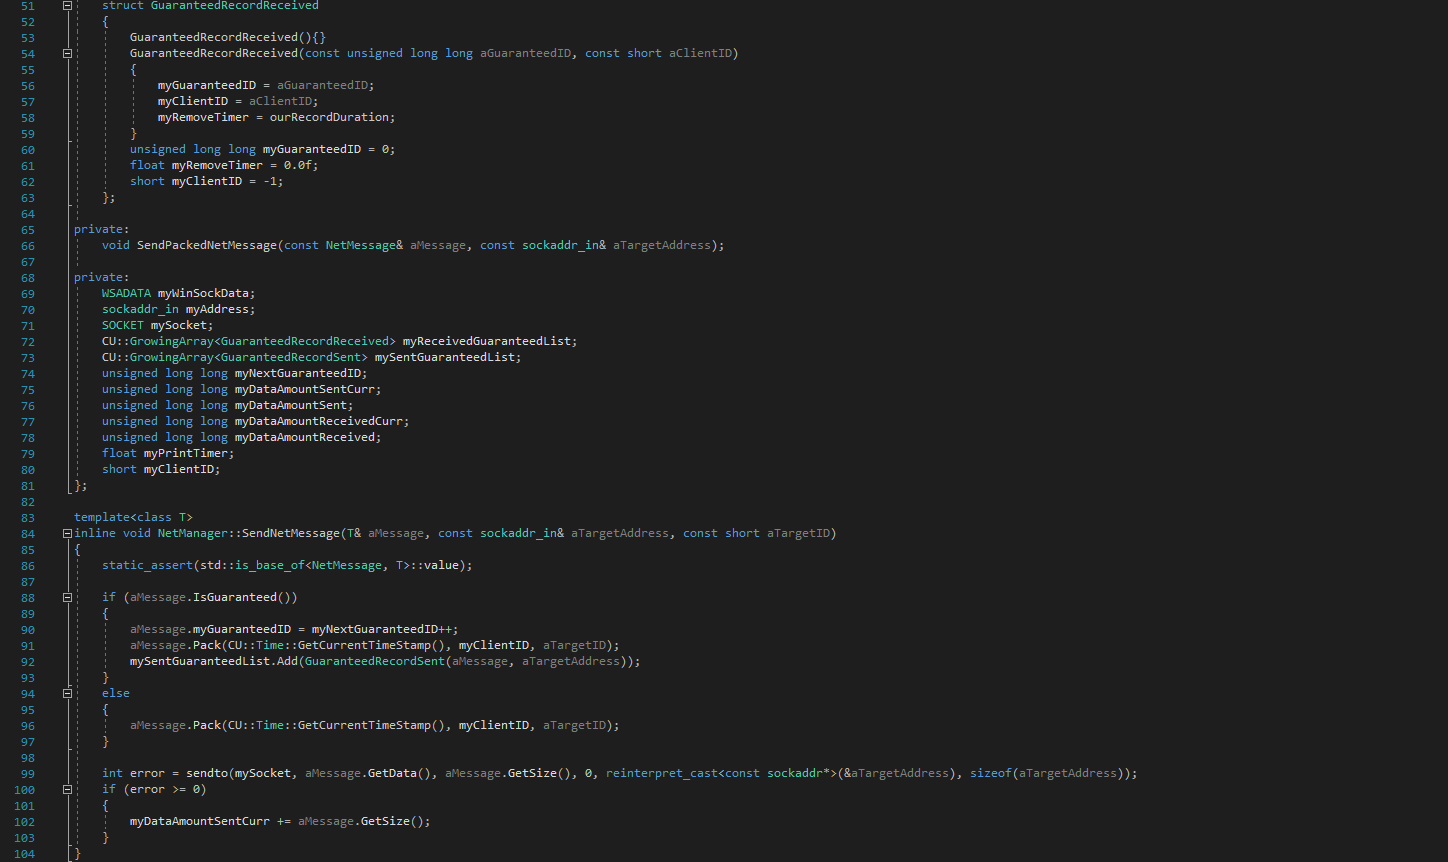
Task: Click myClientID declaration on line 80
Action: click(x=179, y=469)
